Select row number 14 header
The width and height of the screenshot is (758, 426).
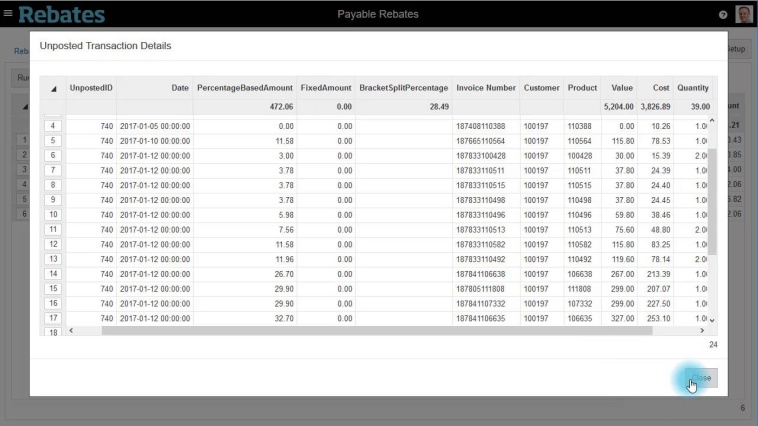[x=53, y=274]
